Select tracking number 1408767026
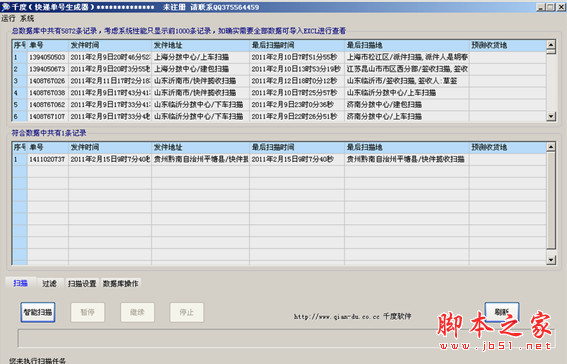 (x=47, y=81)
